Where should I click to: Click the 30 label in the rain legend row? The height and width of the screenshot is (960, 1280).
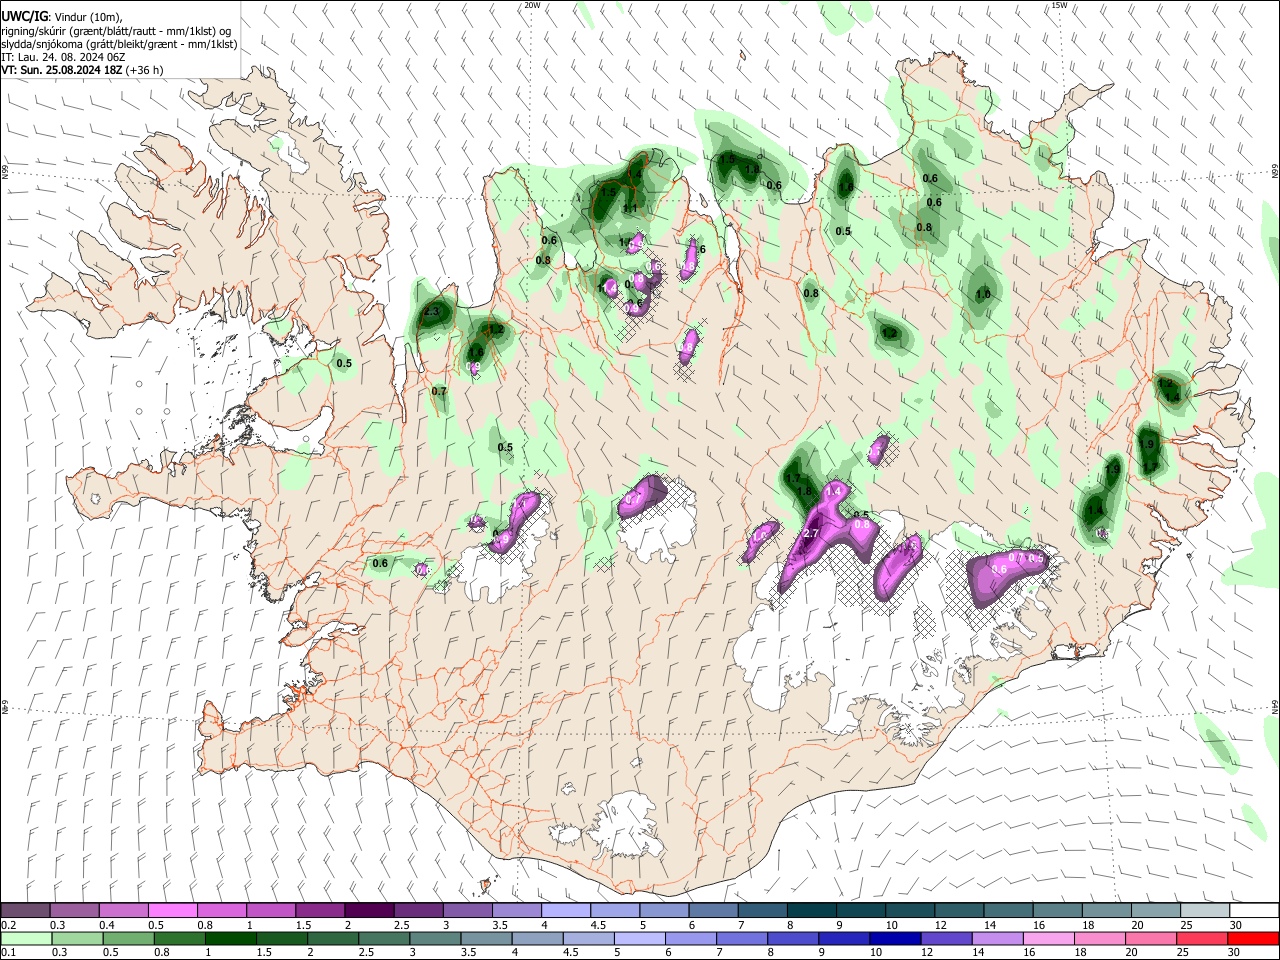pyautogui.click(x=1235, y=953)
